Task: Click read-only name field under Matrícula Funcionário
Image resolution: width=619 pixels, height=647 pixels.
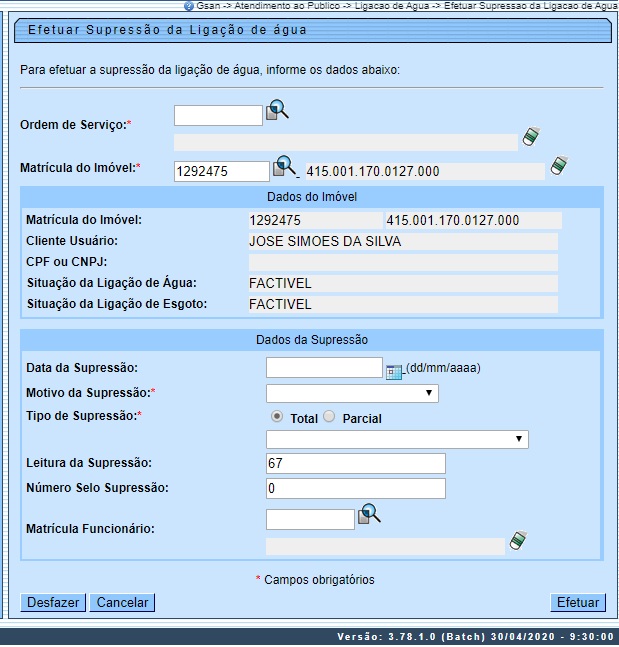Action: [x=385, y=546]
